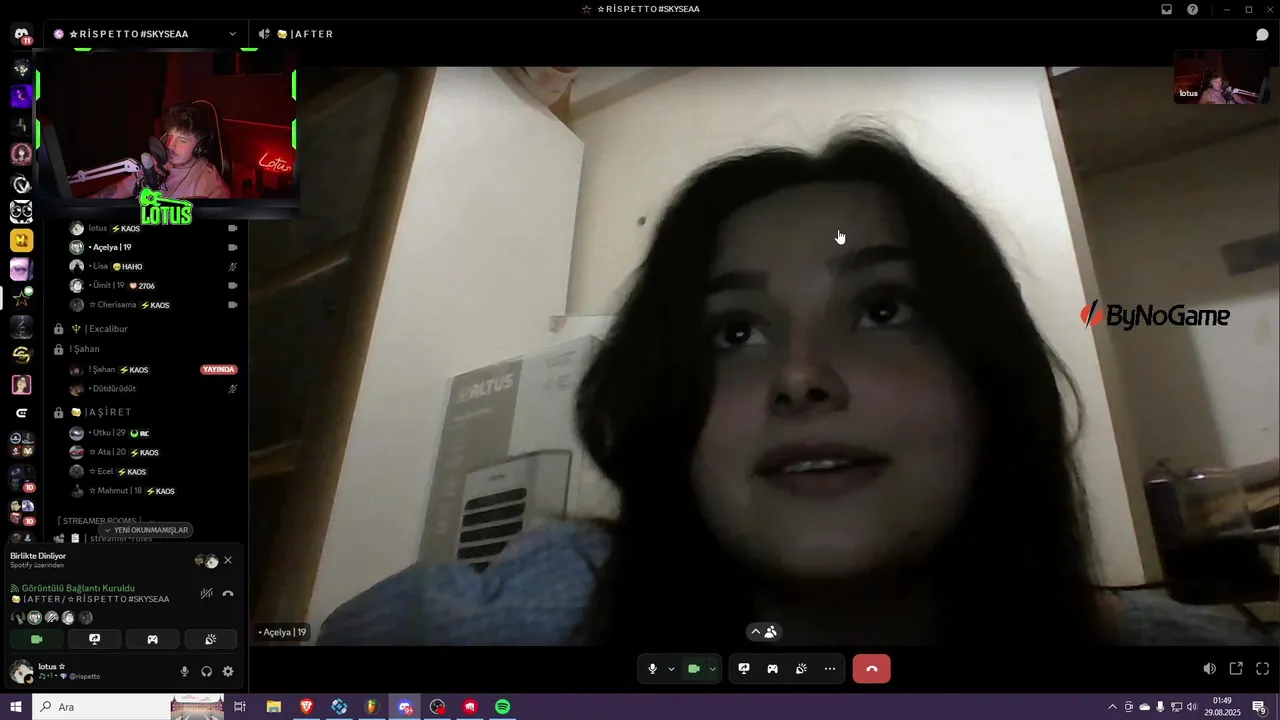Open Görüntülü Bağlantı Kuruldu connection info
This screenshot has width=1280, height=720.
(x=78, y=588)
